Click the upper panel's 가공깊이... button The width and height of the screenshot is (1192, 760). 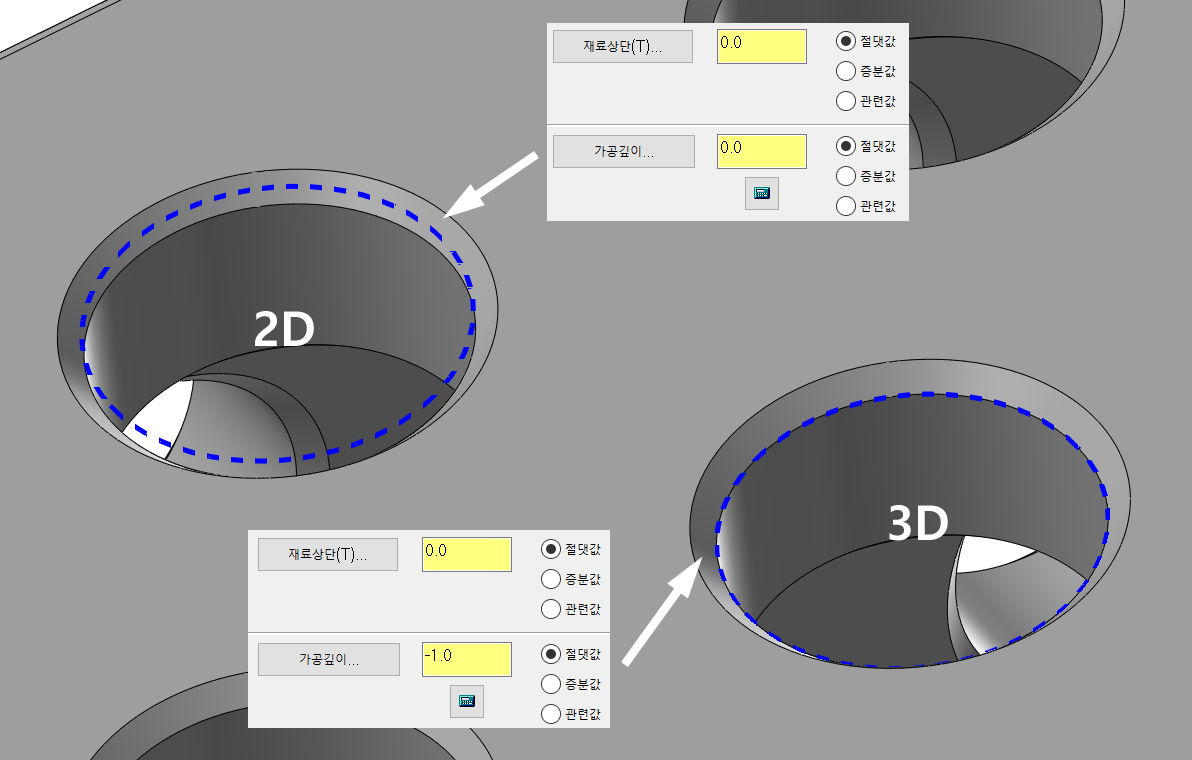[623, 151]
